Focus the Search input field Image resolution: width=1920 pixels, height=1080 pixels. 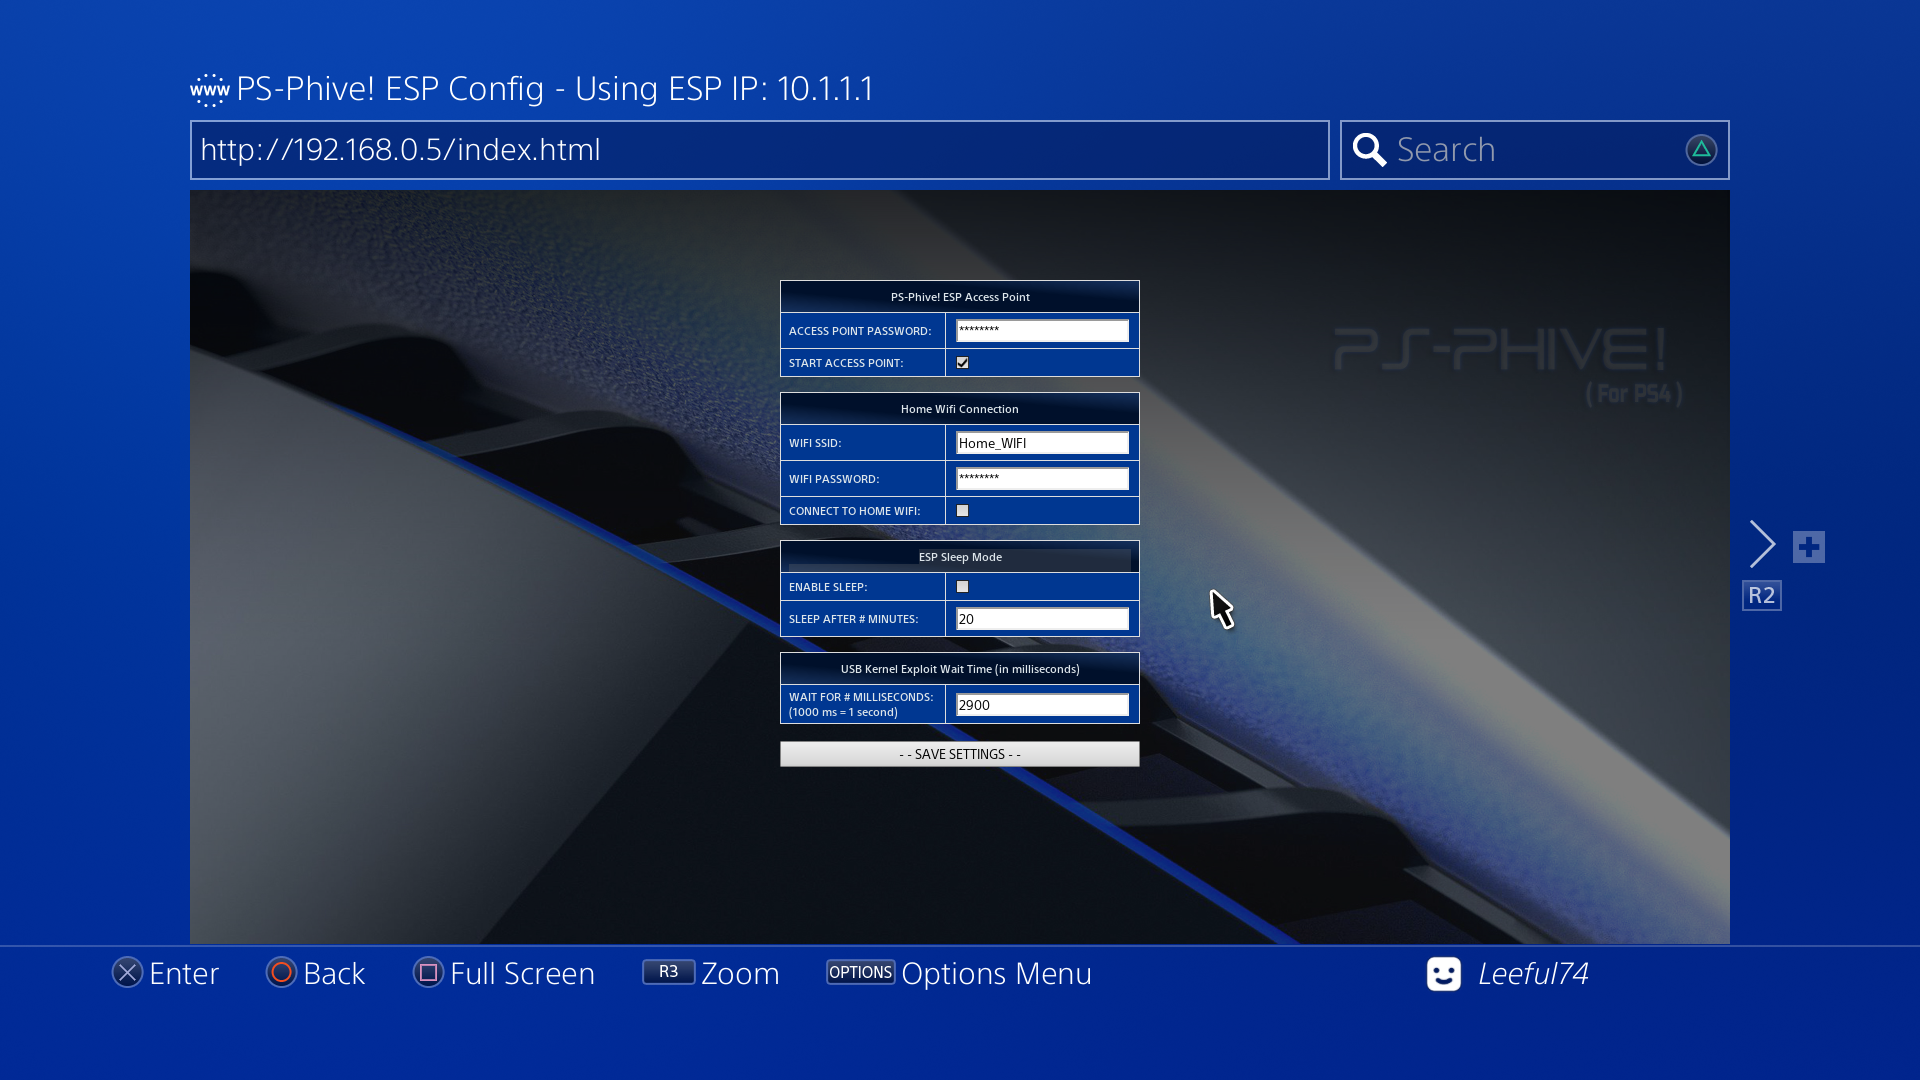click(x=1535, y=150)
